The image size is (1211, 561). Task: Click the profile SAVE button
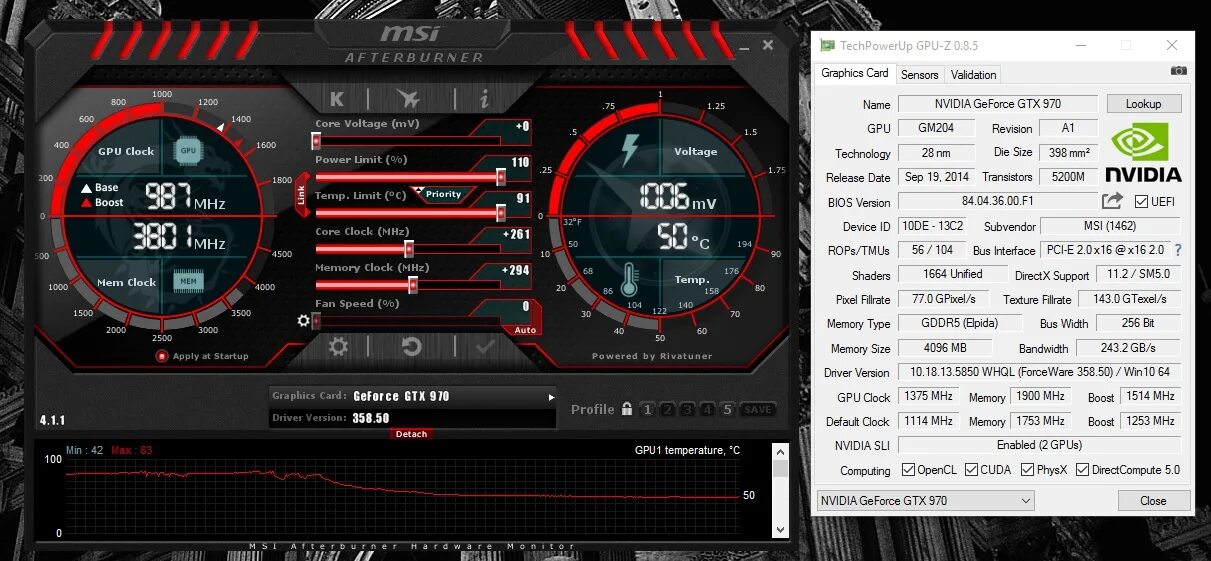coord(757,410)
